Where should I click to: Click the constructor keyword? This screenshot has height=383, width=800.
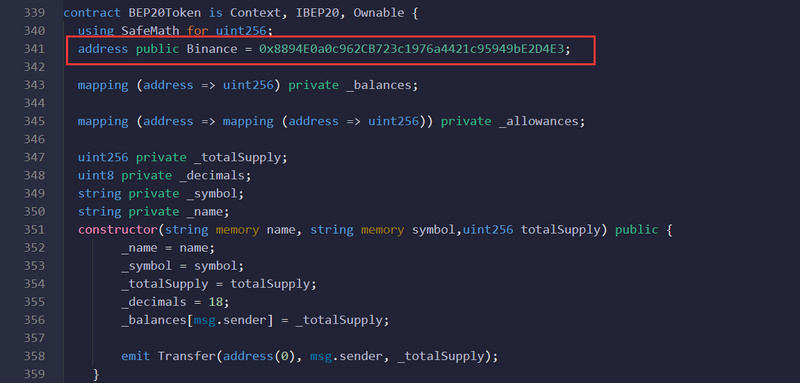pyautogui.click(x=117, y=230)
